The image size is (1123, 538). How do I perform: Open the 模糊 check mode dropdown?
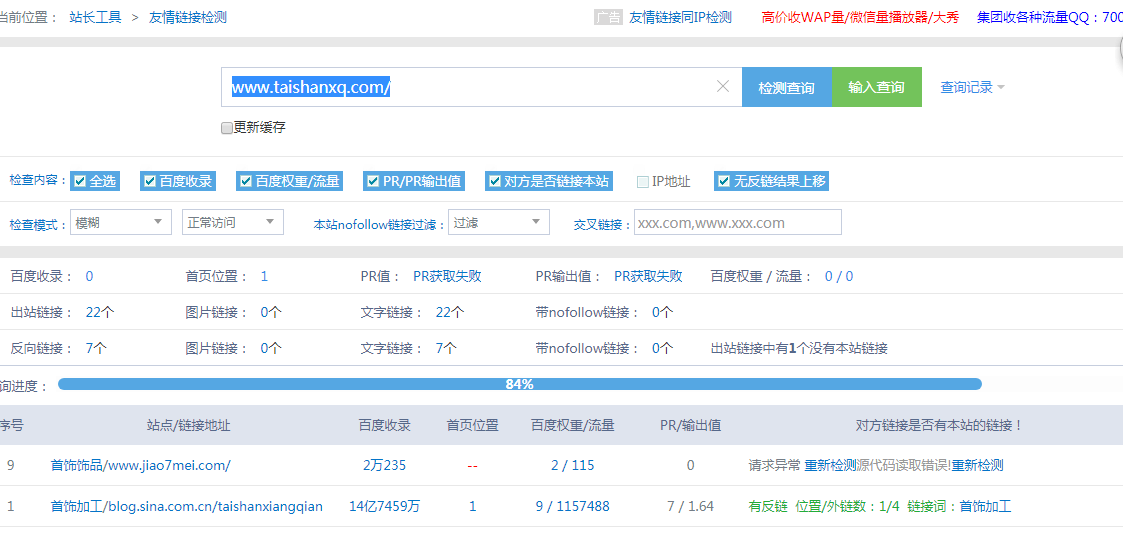(x=121, y=222)
